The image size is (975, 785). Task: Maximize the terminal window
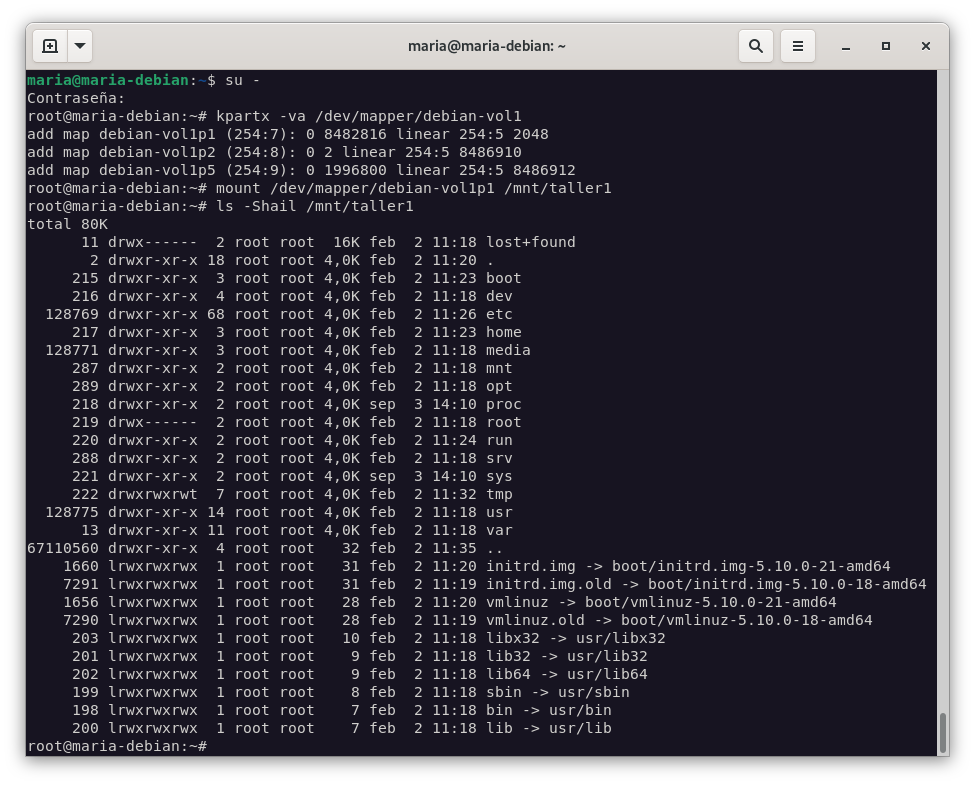pyautogui.click(x=886, y=46)
